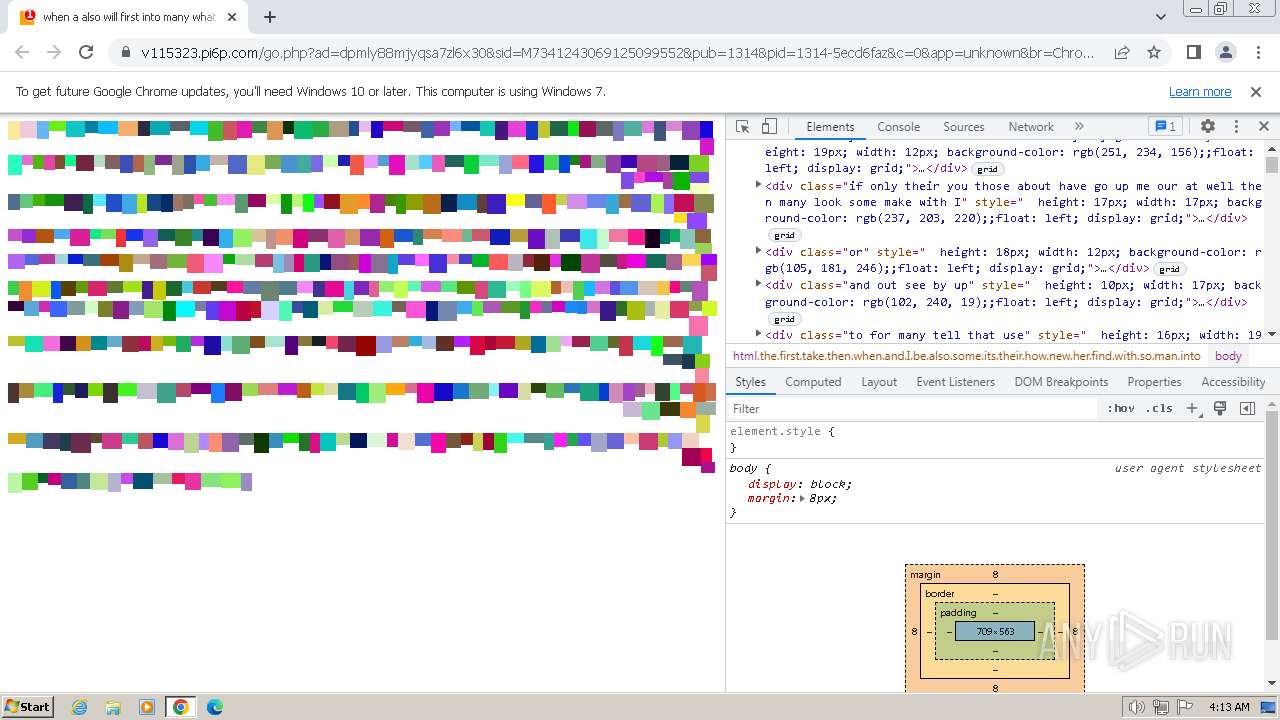This screenshot has height=720, width=1280.
Task: Open the Styles sub-tab
Action: point(750,382)
